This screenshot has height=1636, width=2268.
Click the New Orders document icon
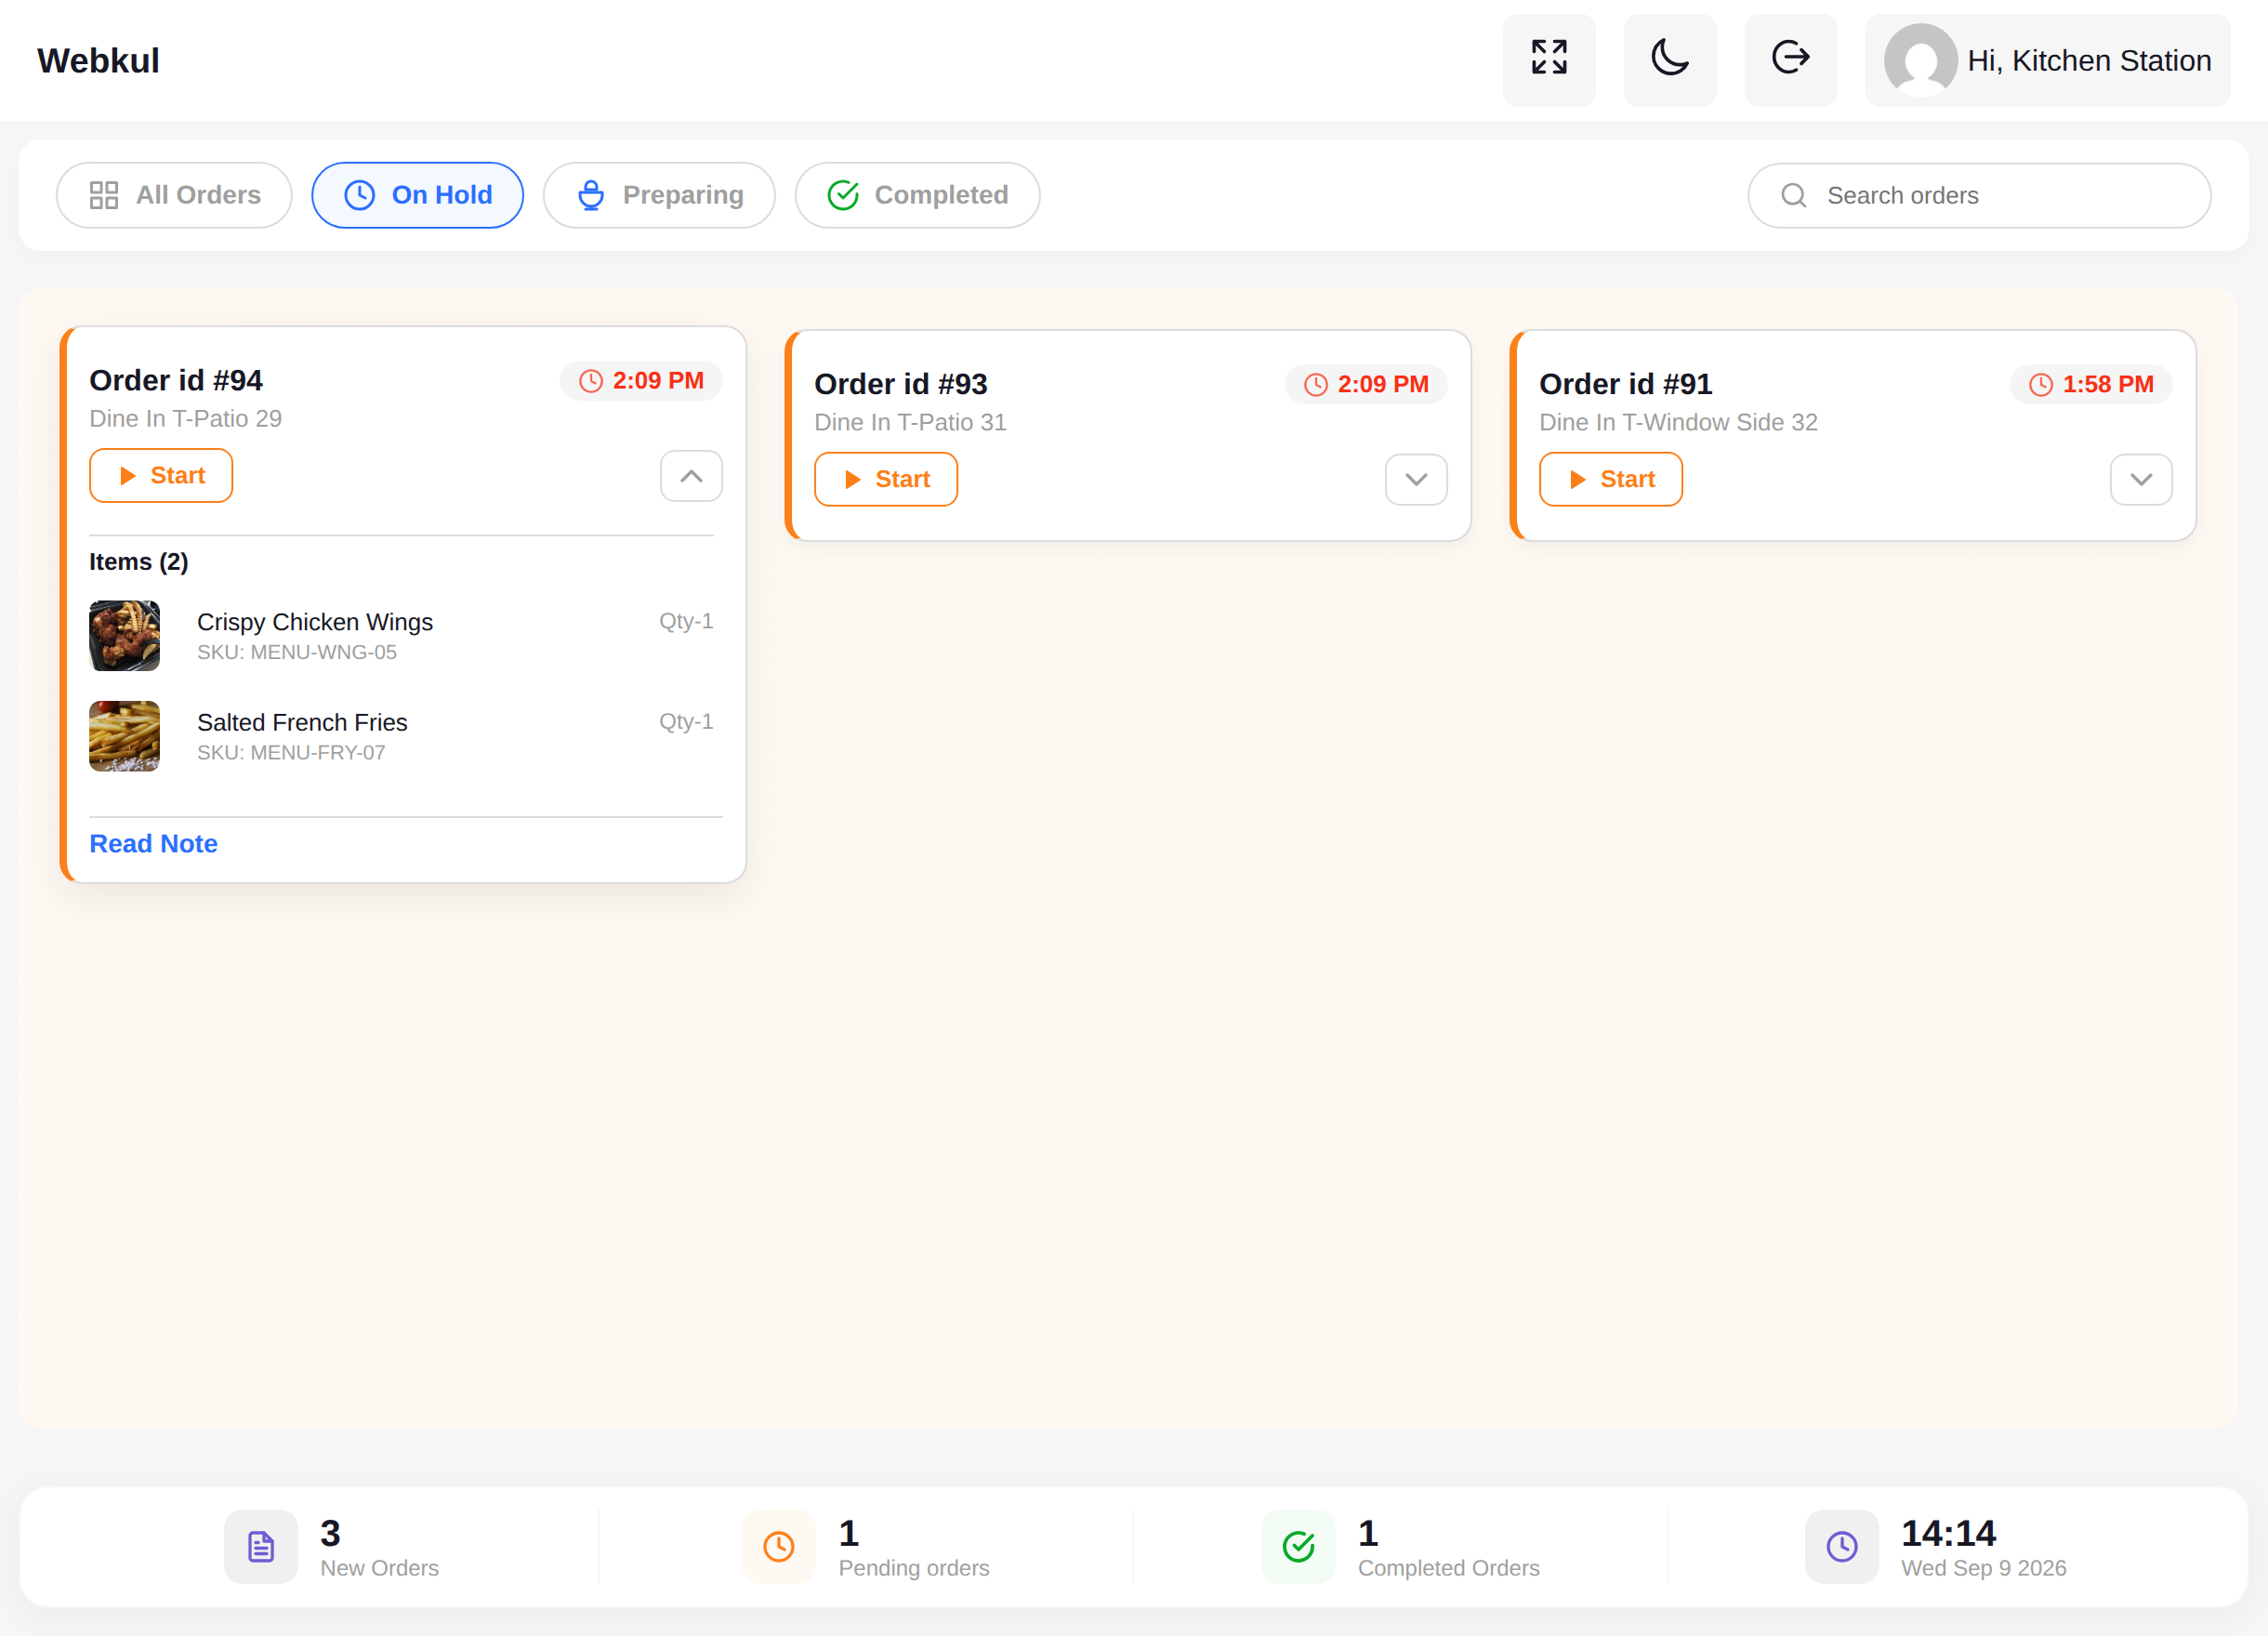coord(261,1547)
